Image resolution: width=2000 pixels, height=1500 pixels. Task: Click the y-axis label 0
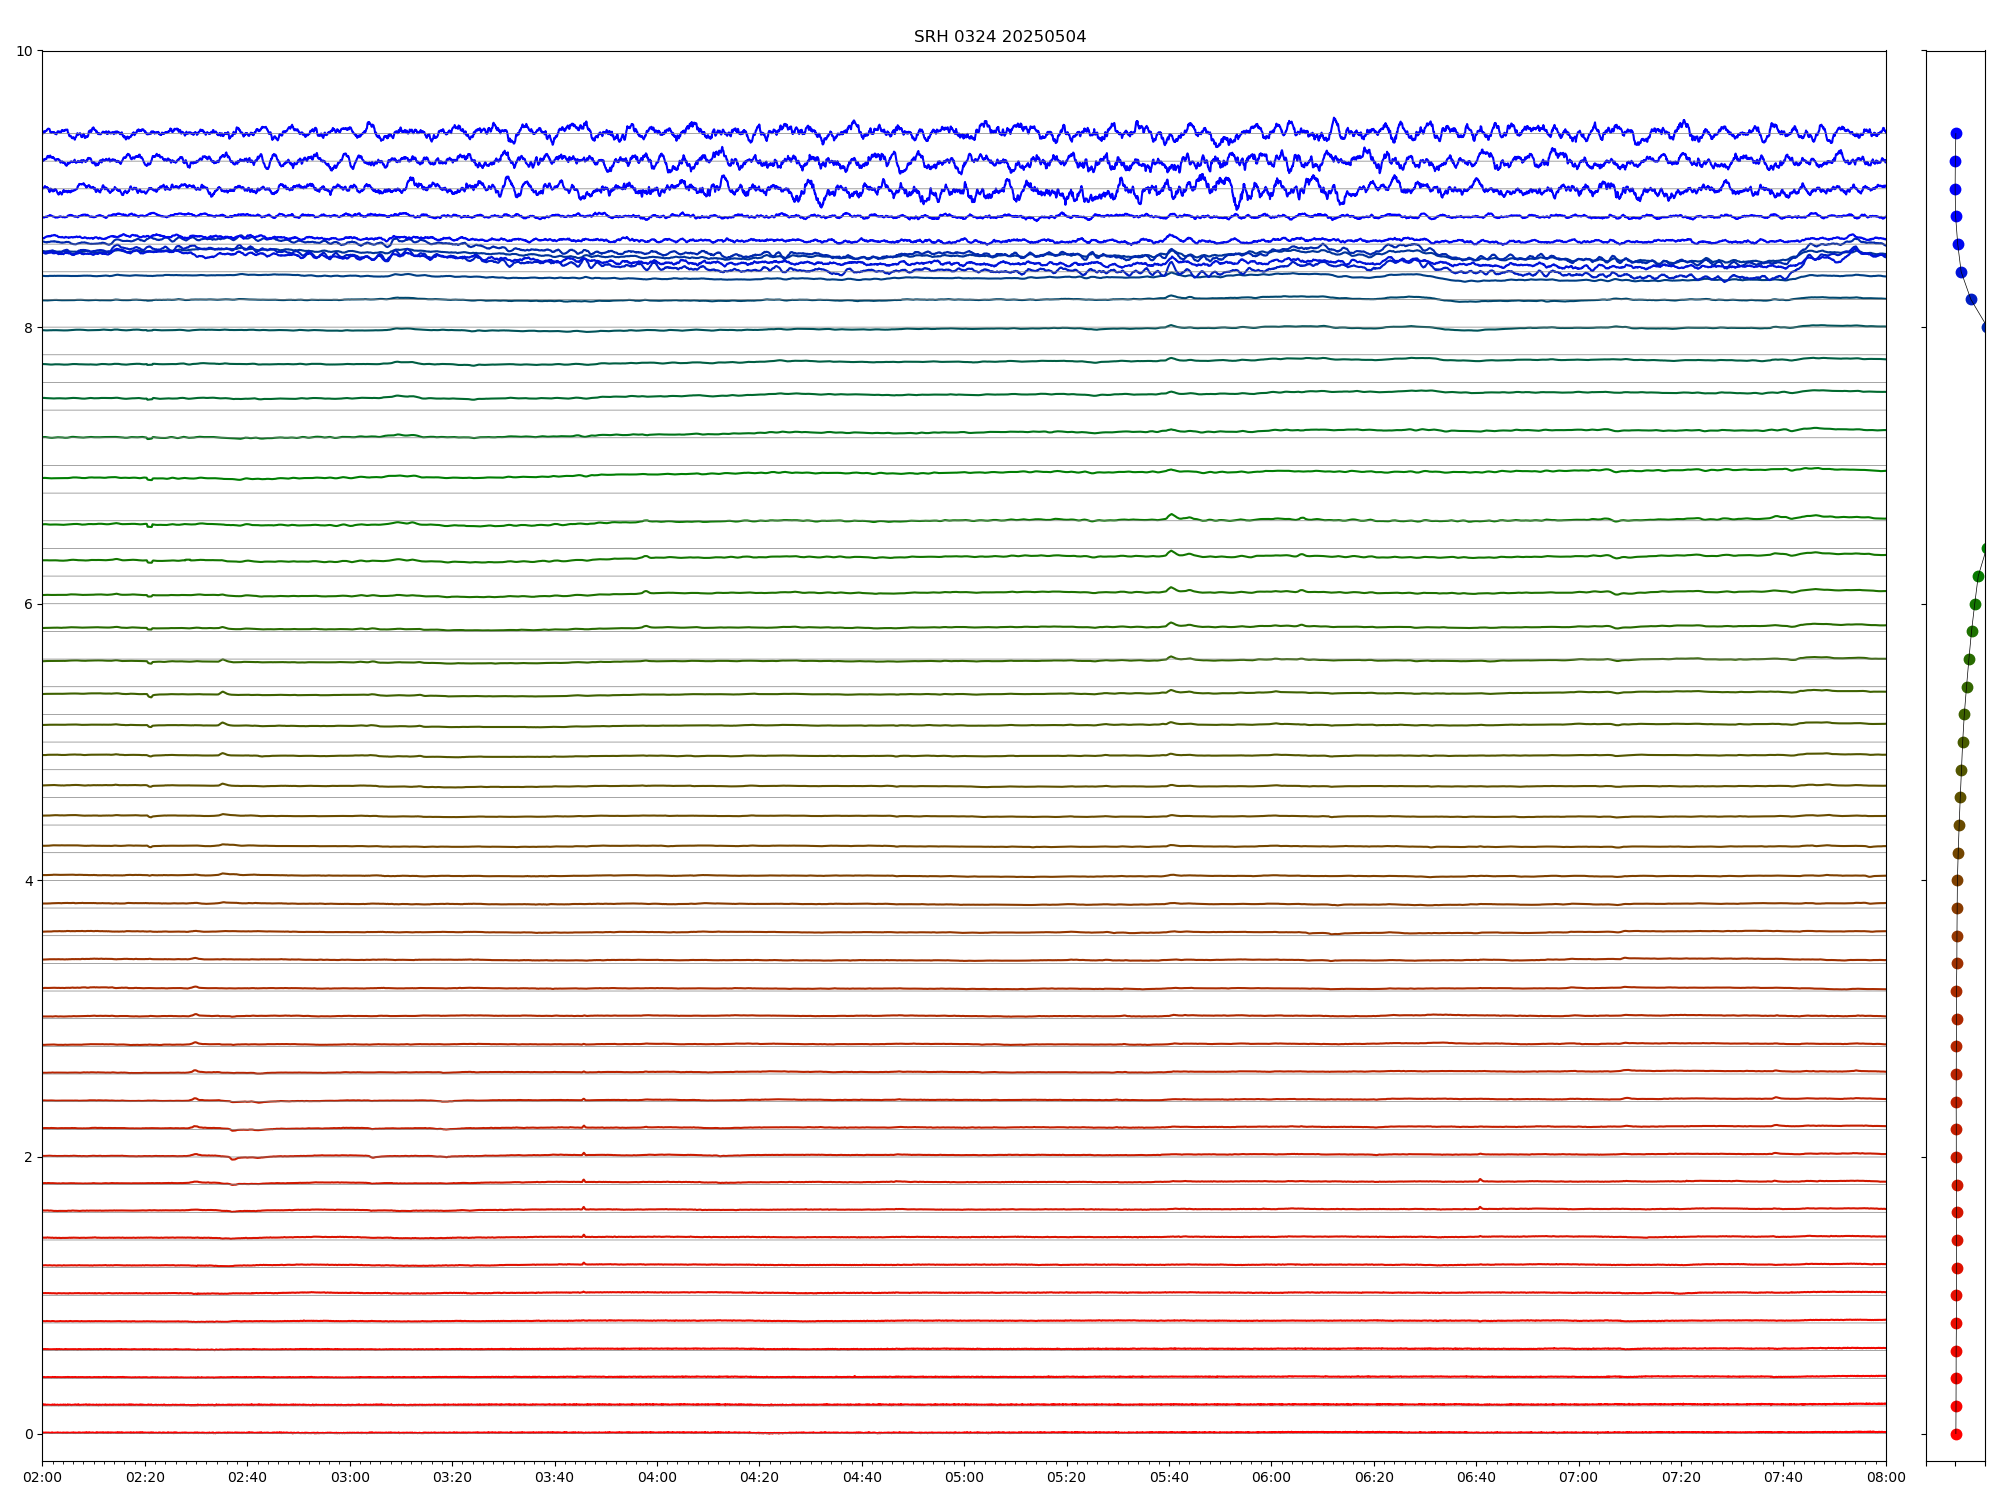(28, 1433)
